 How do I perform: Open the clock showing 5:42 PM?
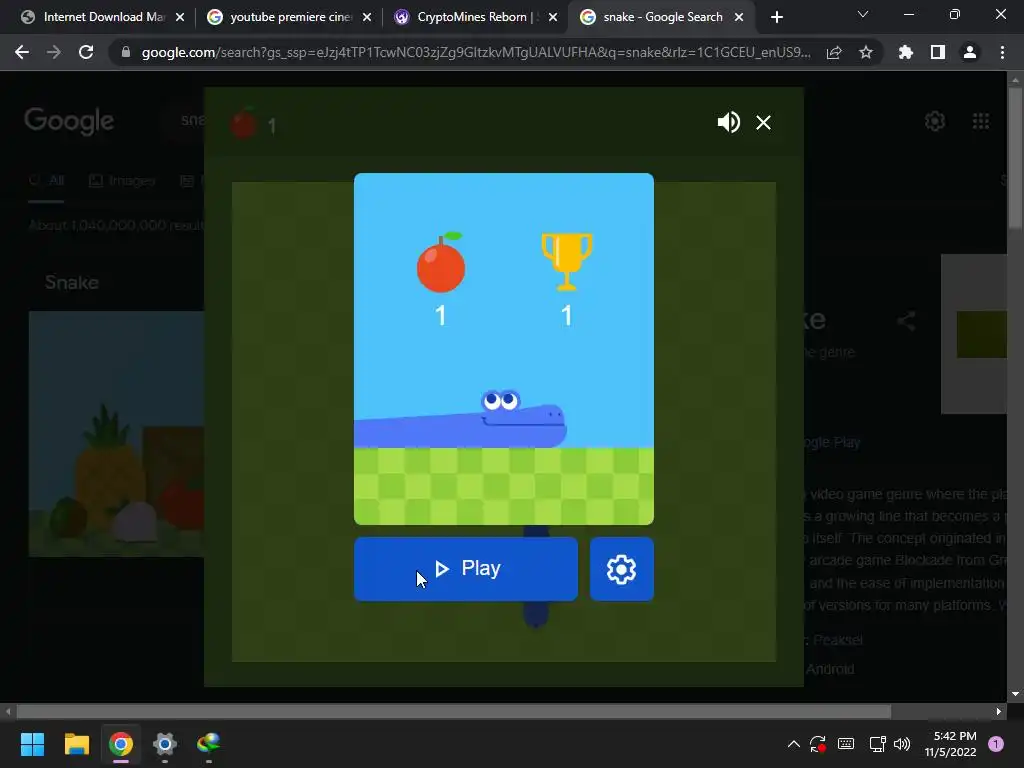pos(950,744)
